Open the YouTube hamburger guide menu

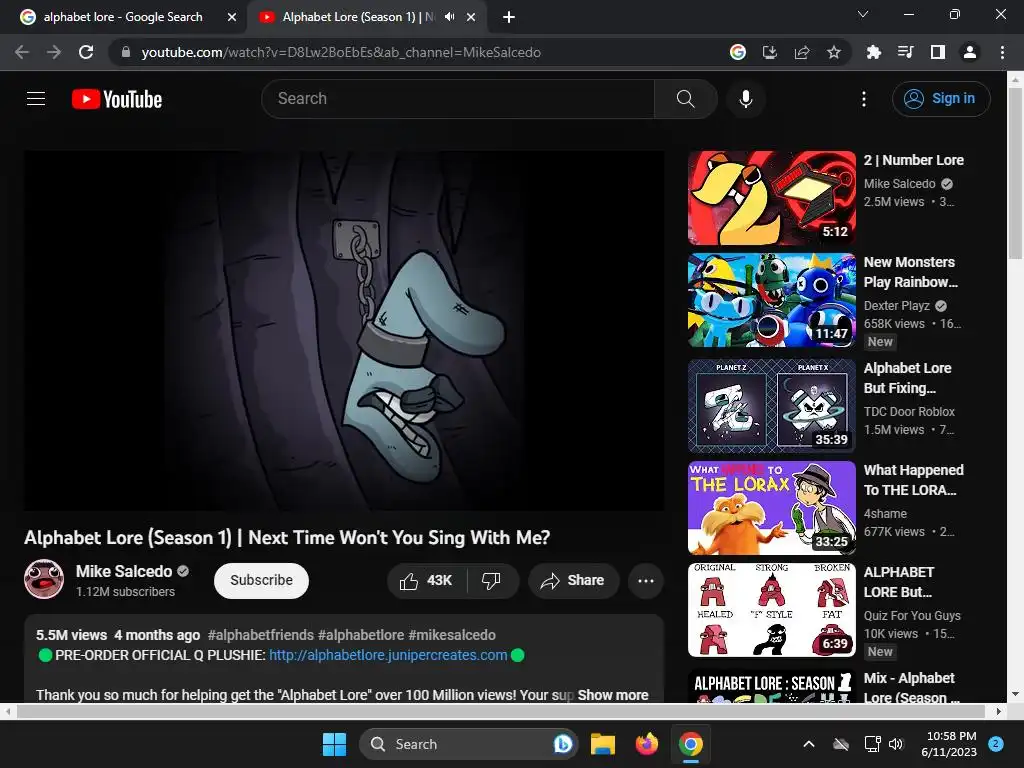36,99
